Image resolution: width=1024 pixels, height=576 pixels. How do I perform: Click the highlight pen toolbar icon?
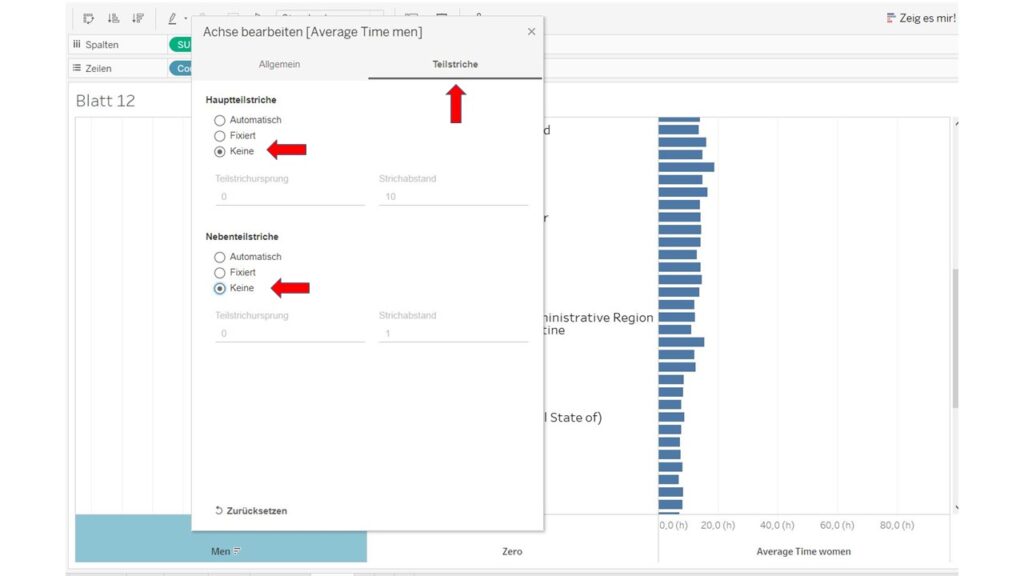(x=172, y=18)
